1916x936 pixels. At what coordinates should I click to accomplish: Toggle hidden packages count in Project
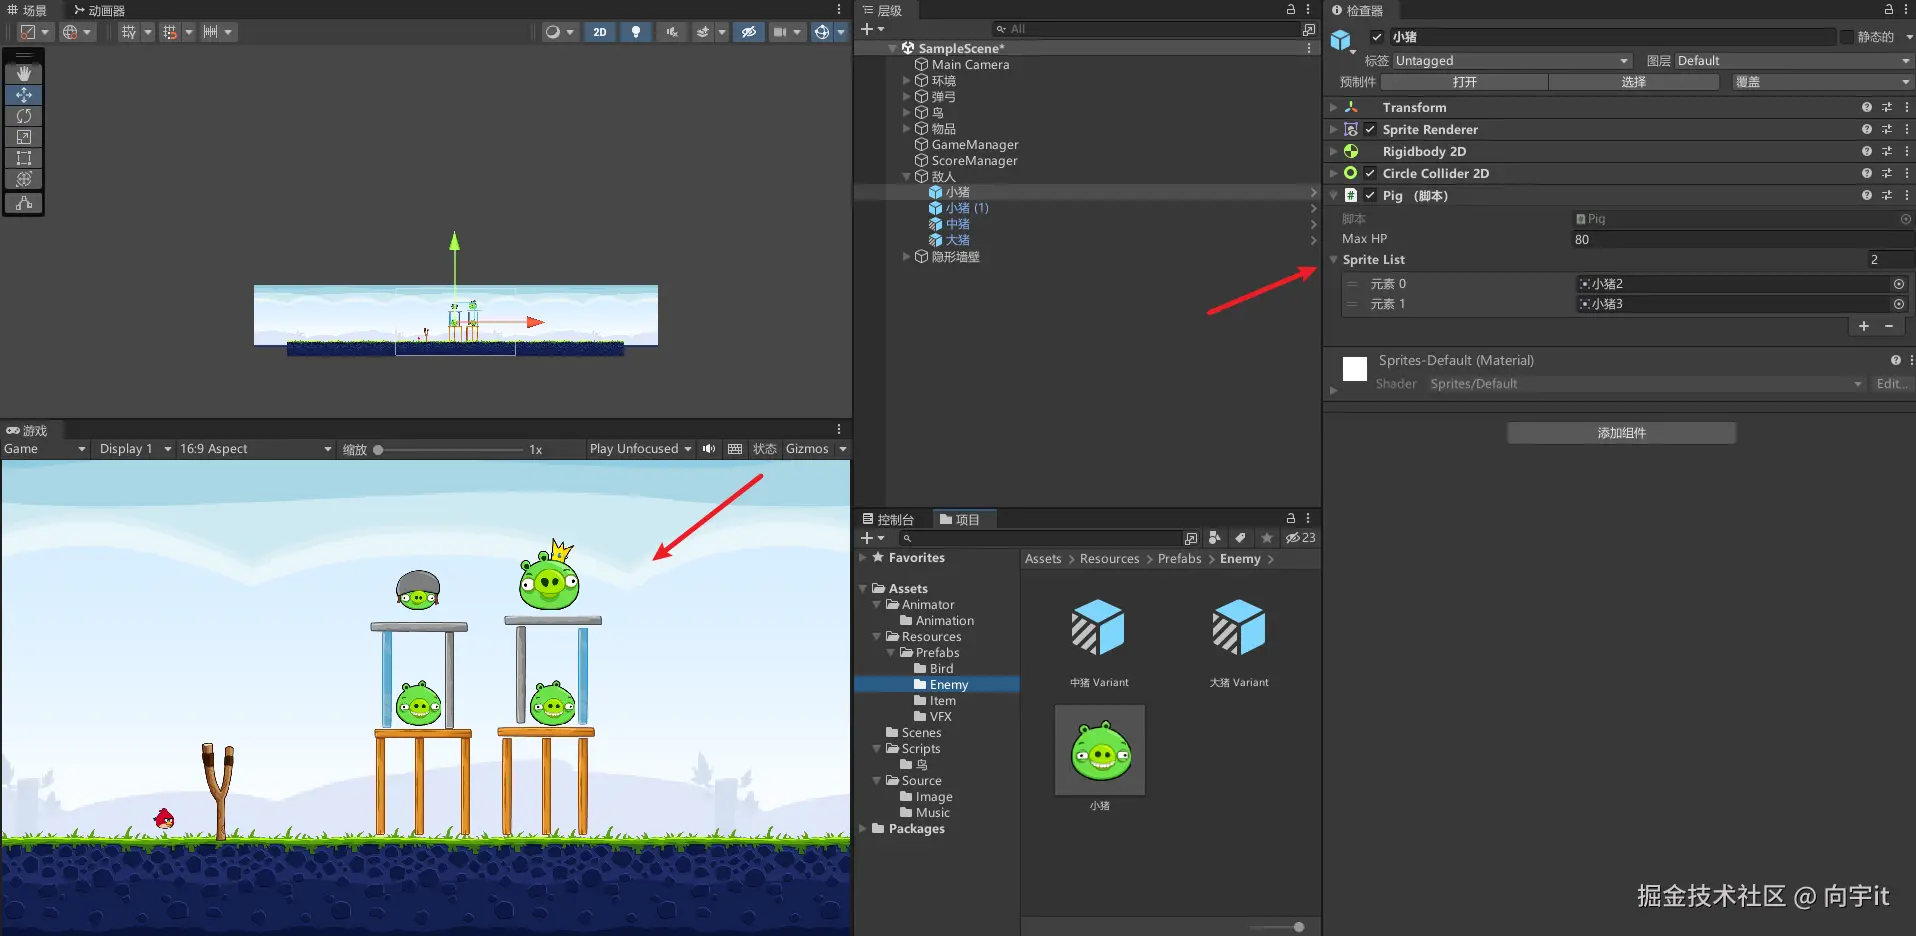click(x=1301, y=538)
